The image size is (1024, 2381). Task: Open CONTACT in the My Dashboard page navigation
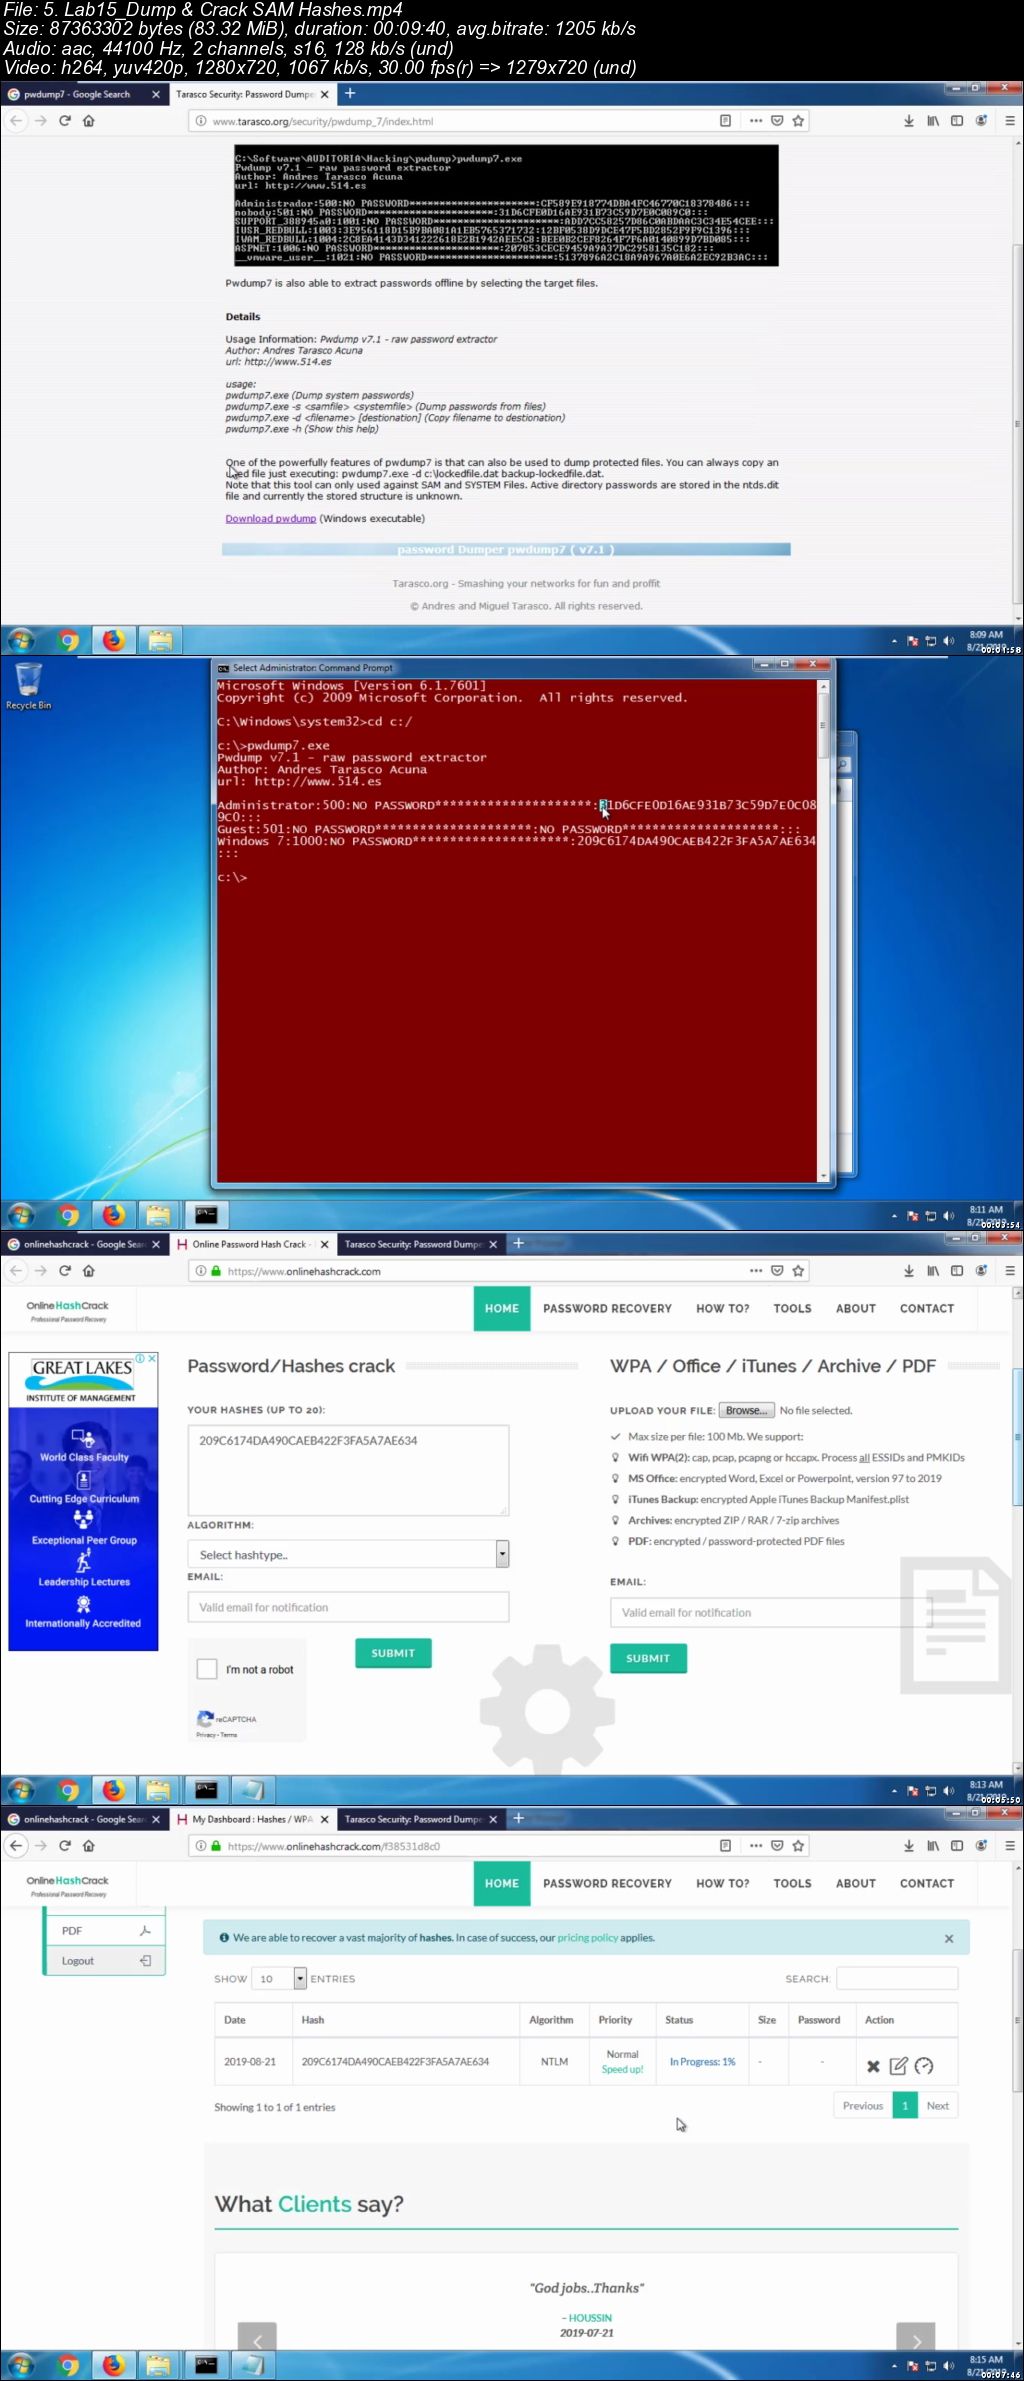[x=927, y=1883]
